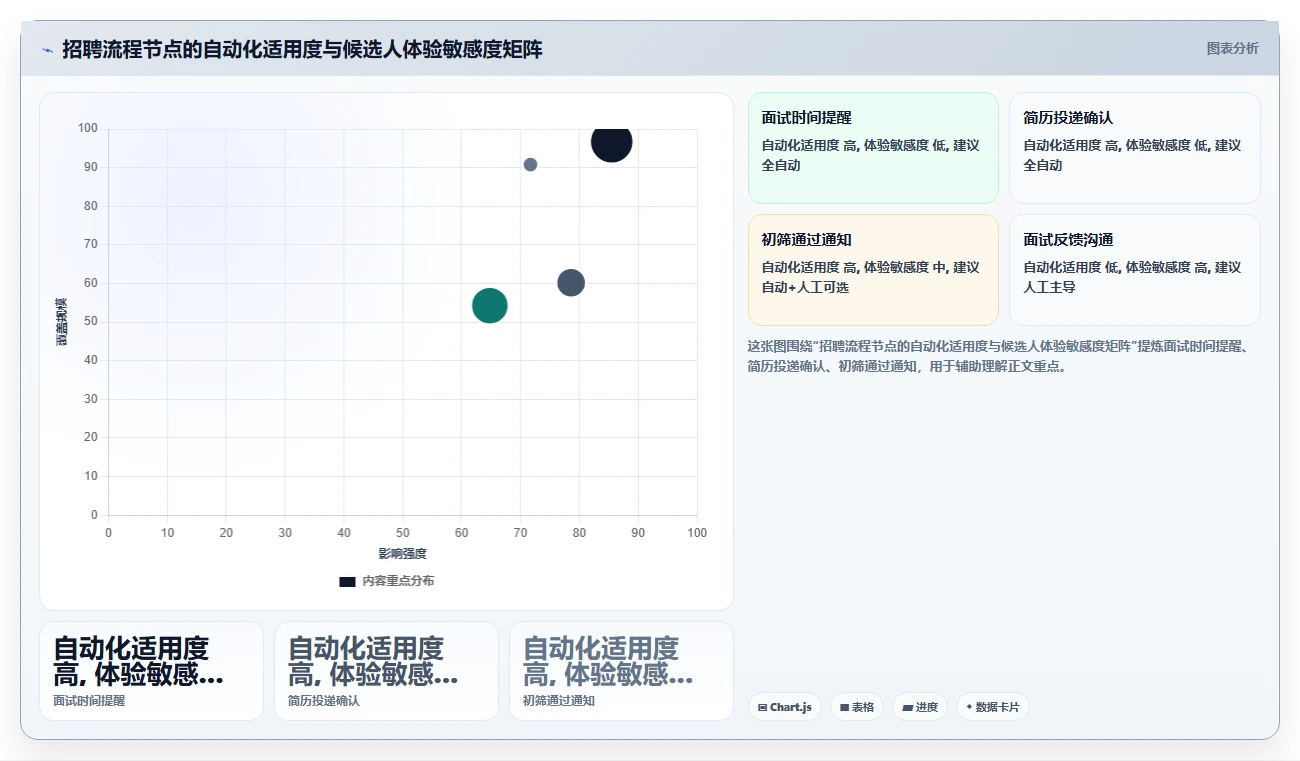Image resolution: width=1300 pixels, height=761 pixels.
Task: Click the y-axis tick label 70
Action: click(x=91, y=244)
